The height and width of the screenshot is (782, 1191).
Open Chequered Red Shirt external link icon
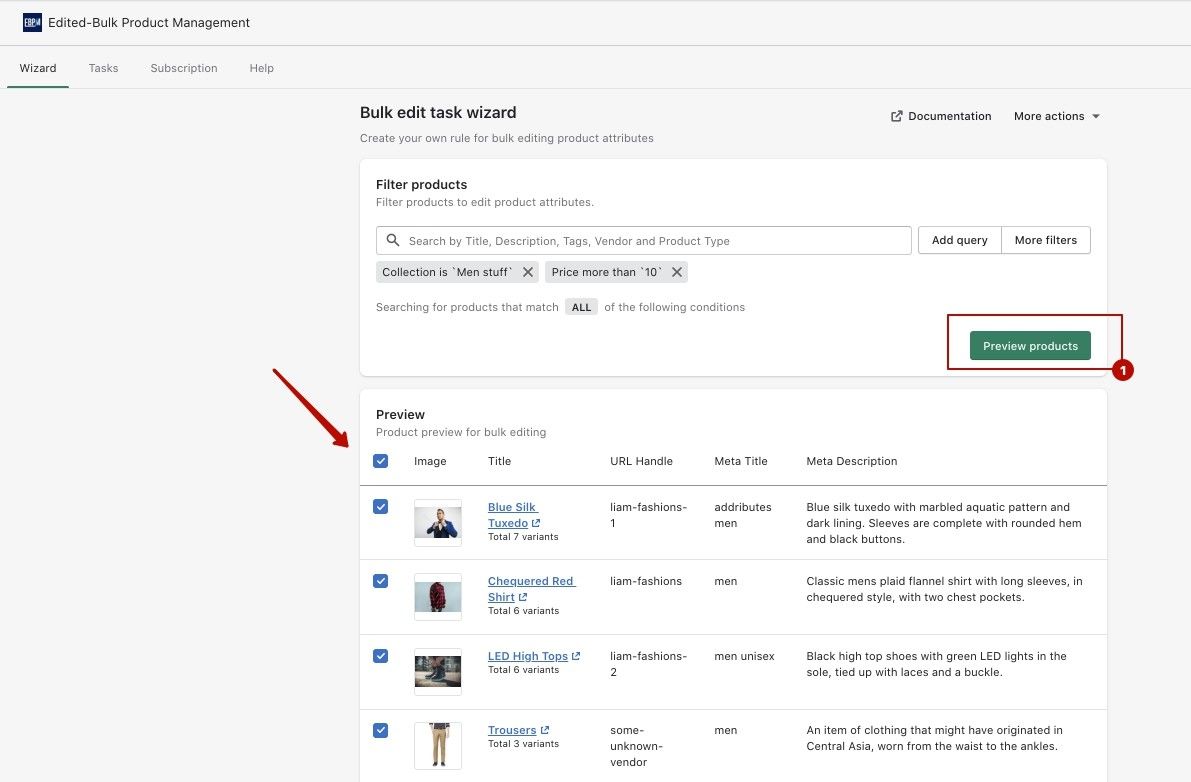pos(521,596)
